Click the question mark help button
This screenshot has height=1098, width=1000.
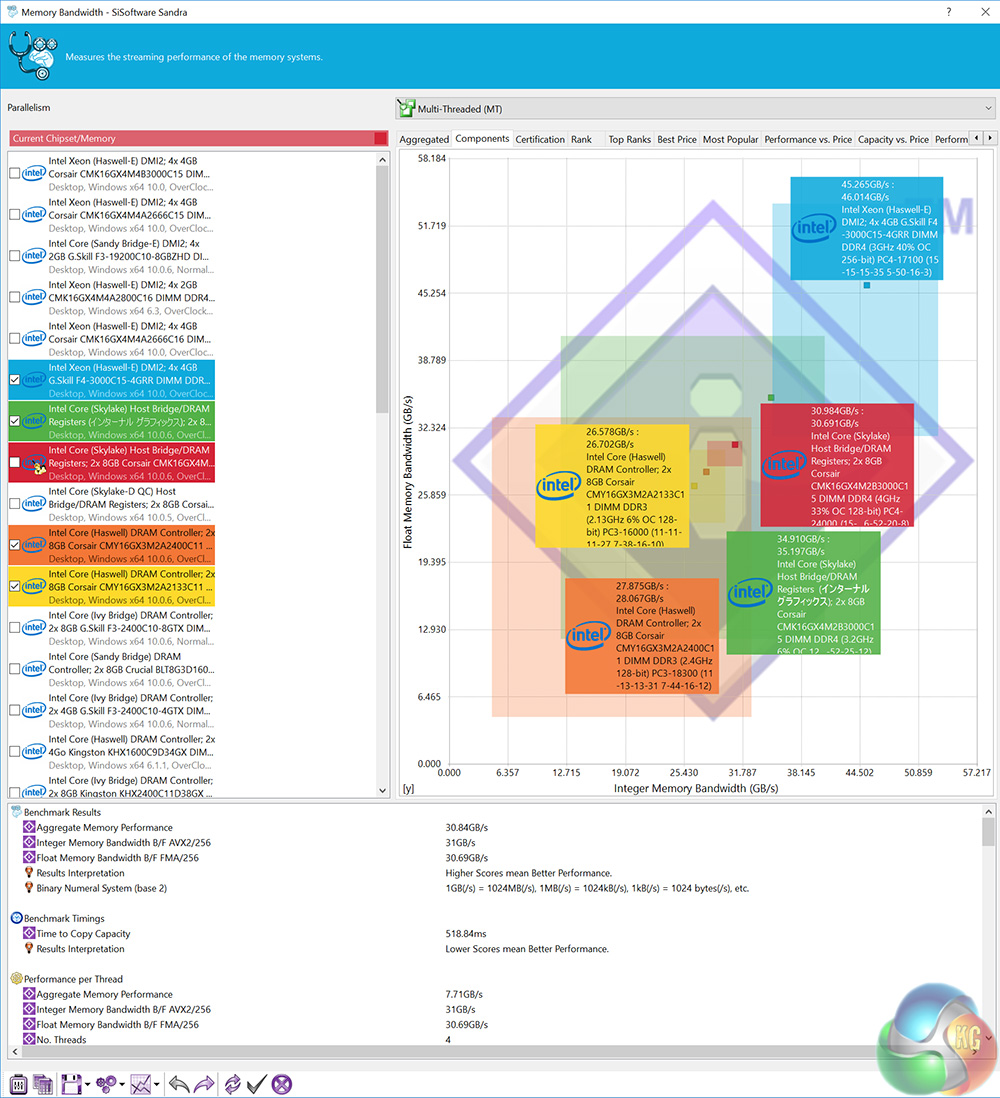[x=949, y=12]
